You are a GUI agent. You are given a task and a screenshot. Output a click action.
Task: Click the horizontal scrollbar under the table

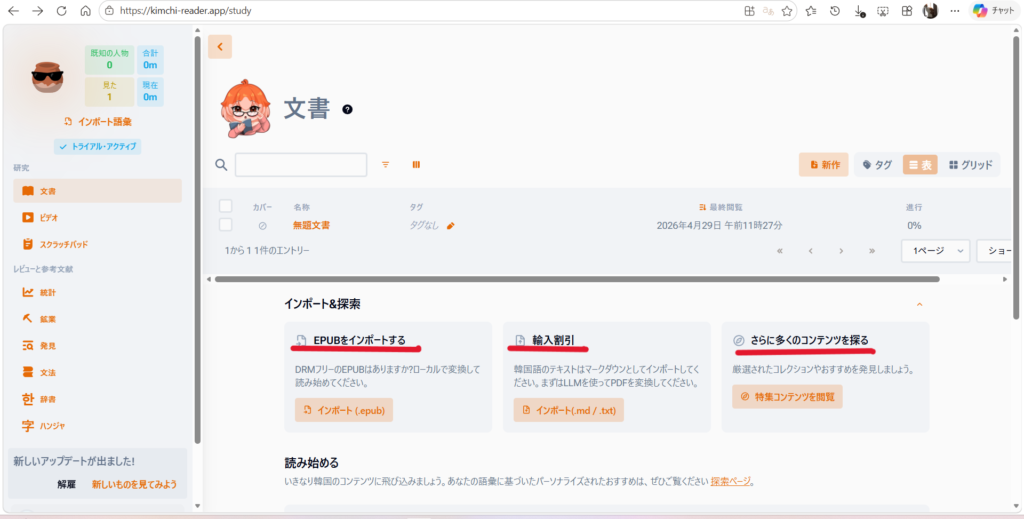[x=576, y=279]
